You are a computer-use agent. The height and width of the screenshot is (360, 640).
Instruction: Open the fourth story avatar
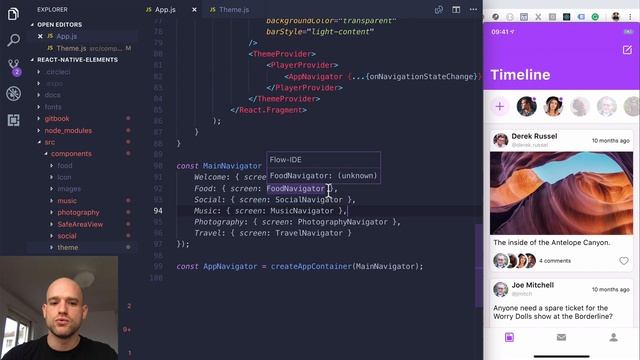pos(607,107)
